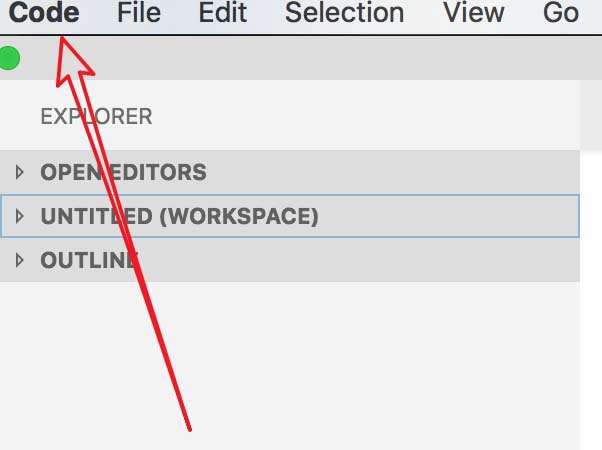The width and height of the screenshot is (602, 450).
Task: Click the green zoom window button
Action: (9, 59)
